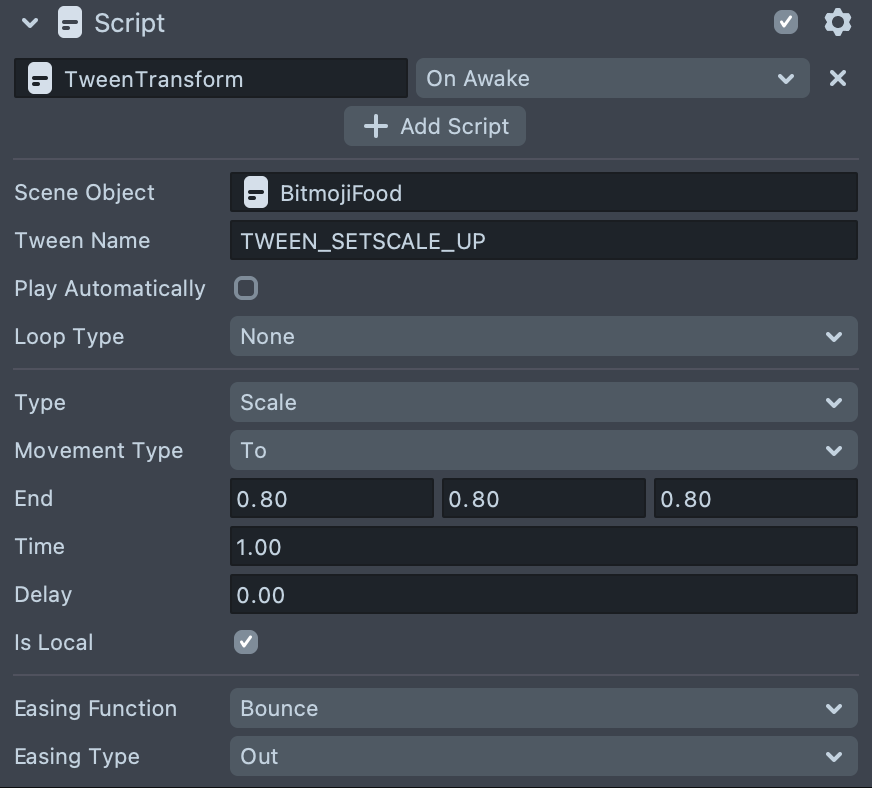The image size is (872, 788).
Task: Enable the Play Automatically checkbox
Action: pyautogui.click(x=246, y=288)
